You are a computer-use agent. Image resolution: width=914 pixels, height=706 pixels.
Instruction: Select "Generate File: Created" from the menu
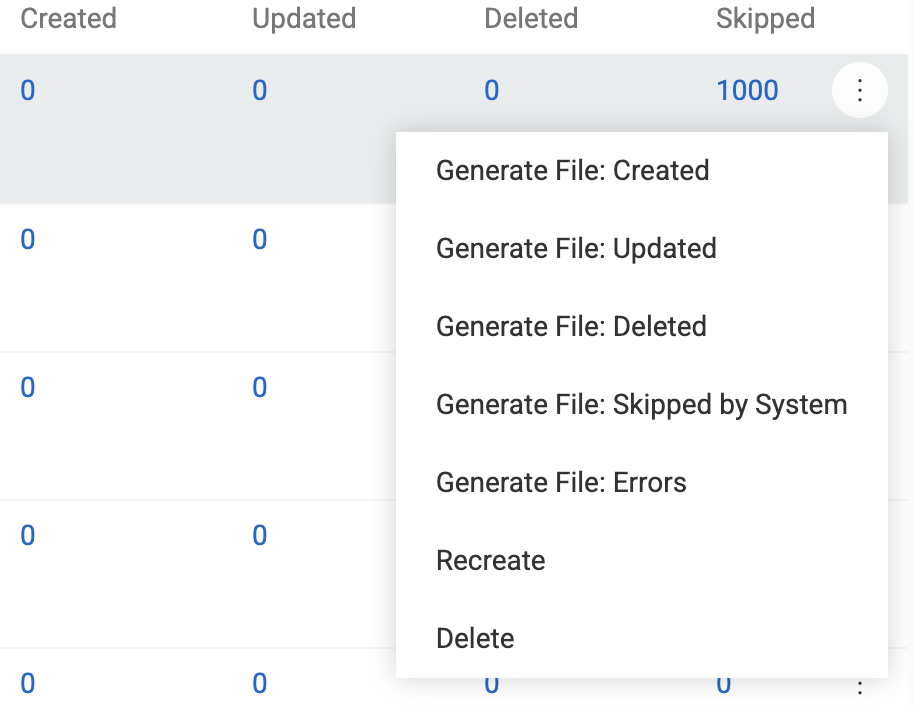pos(572,170)
